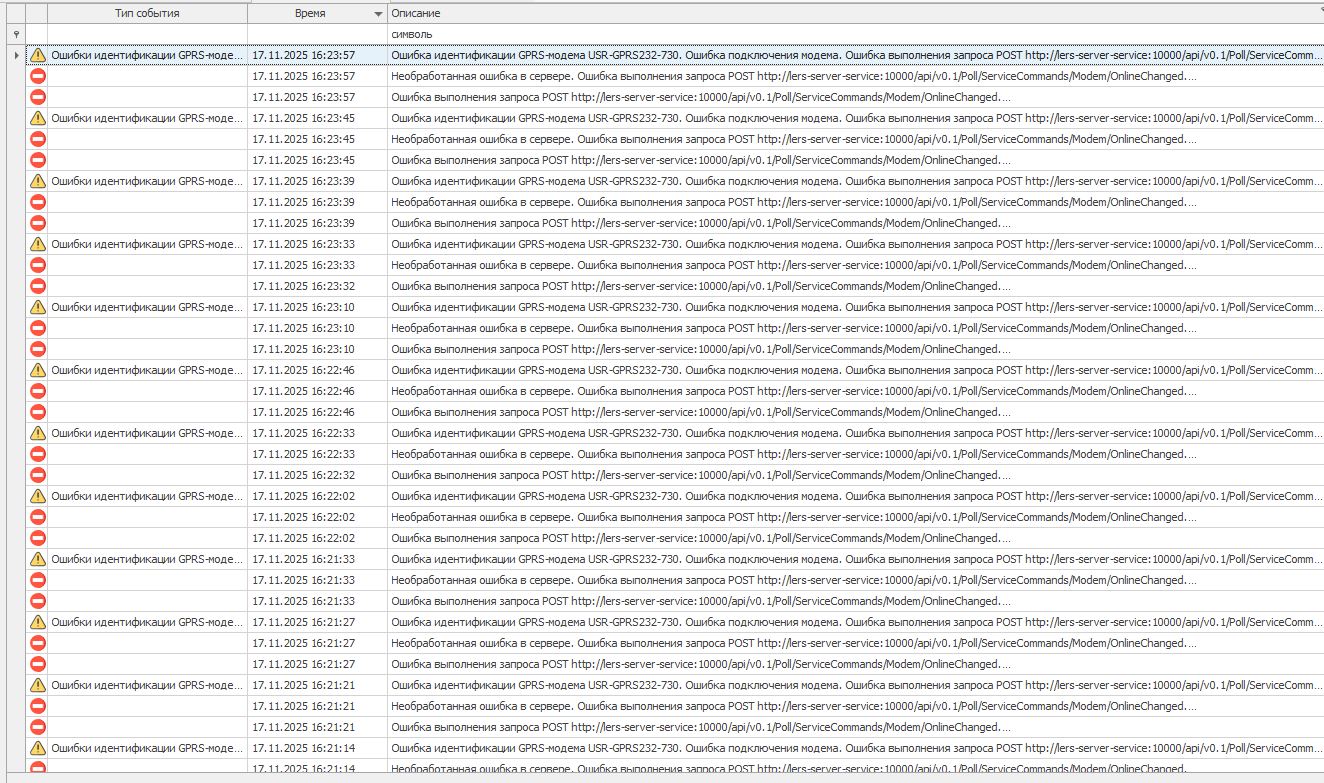Click warning icon on the 16:21:14 row
1324x783 pixels.
[37, 748]
